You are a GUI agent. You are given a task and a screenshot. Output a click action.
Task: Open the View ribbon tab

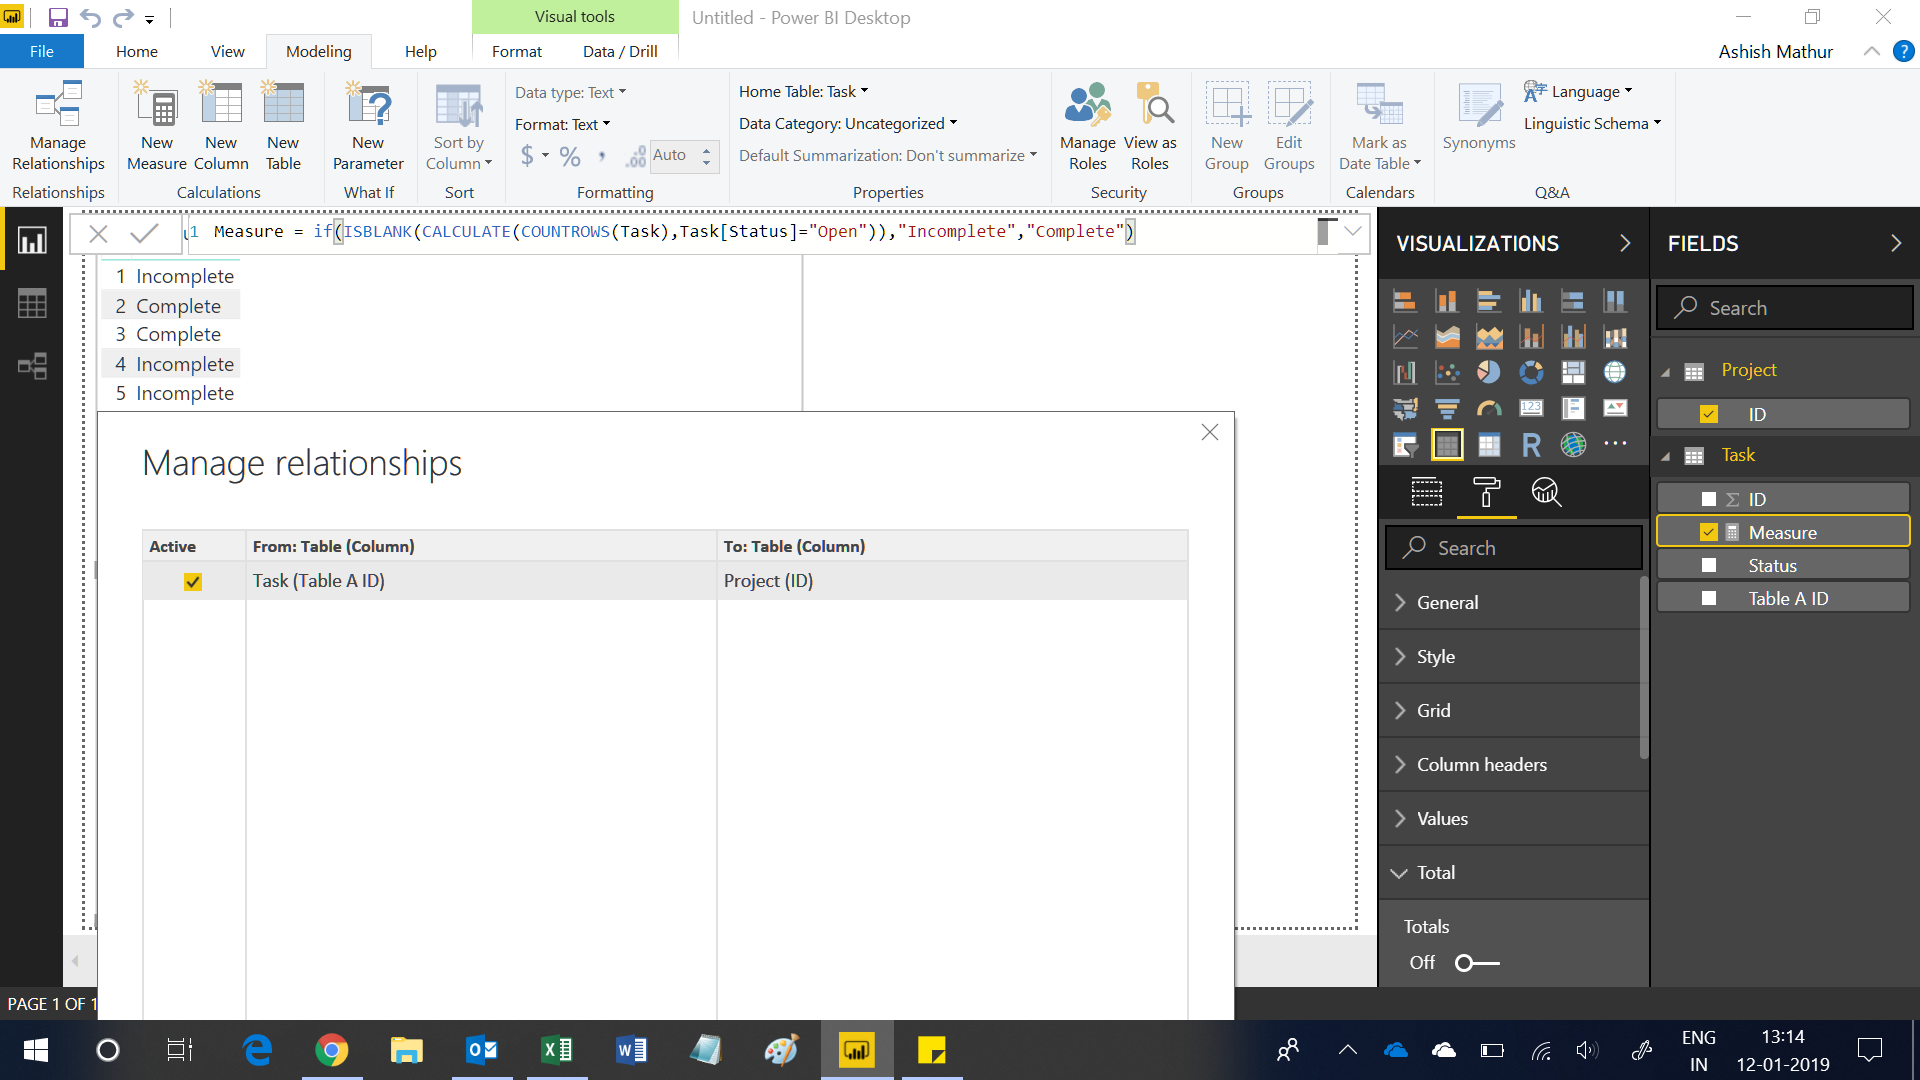(x=227, y=51)
